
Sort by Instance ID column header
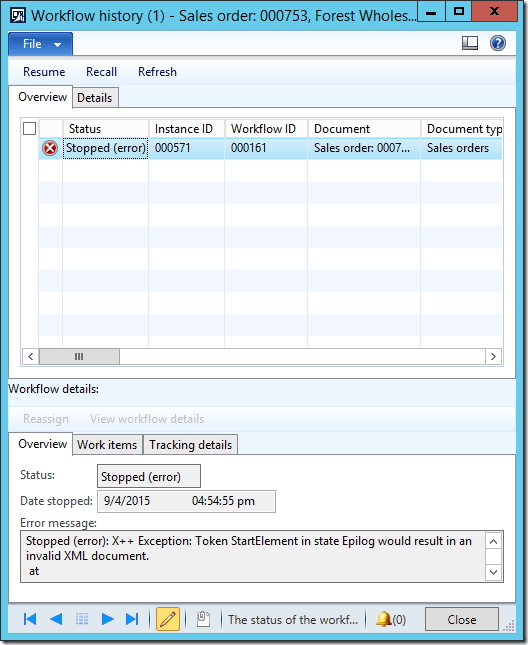(x=186, y=129)
